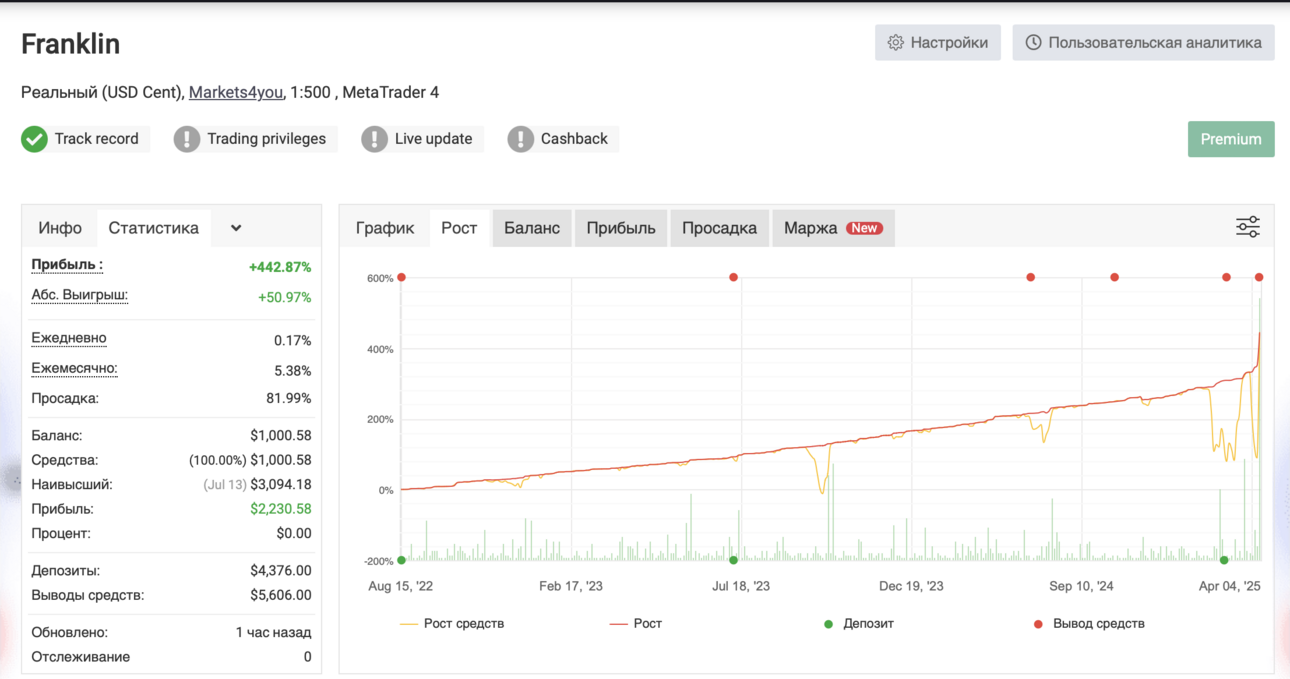Click the clock icon beside Пользовательская аналитика

pos(1033,43)
